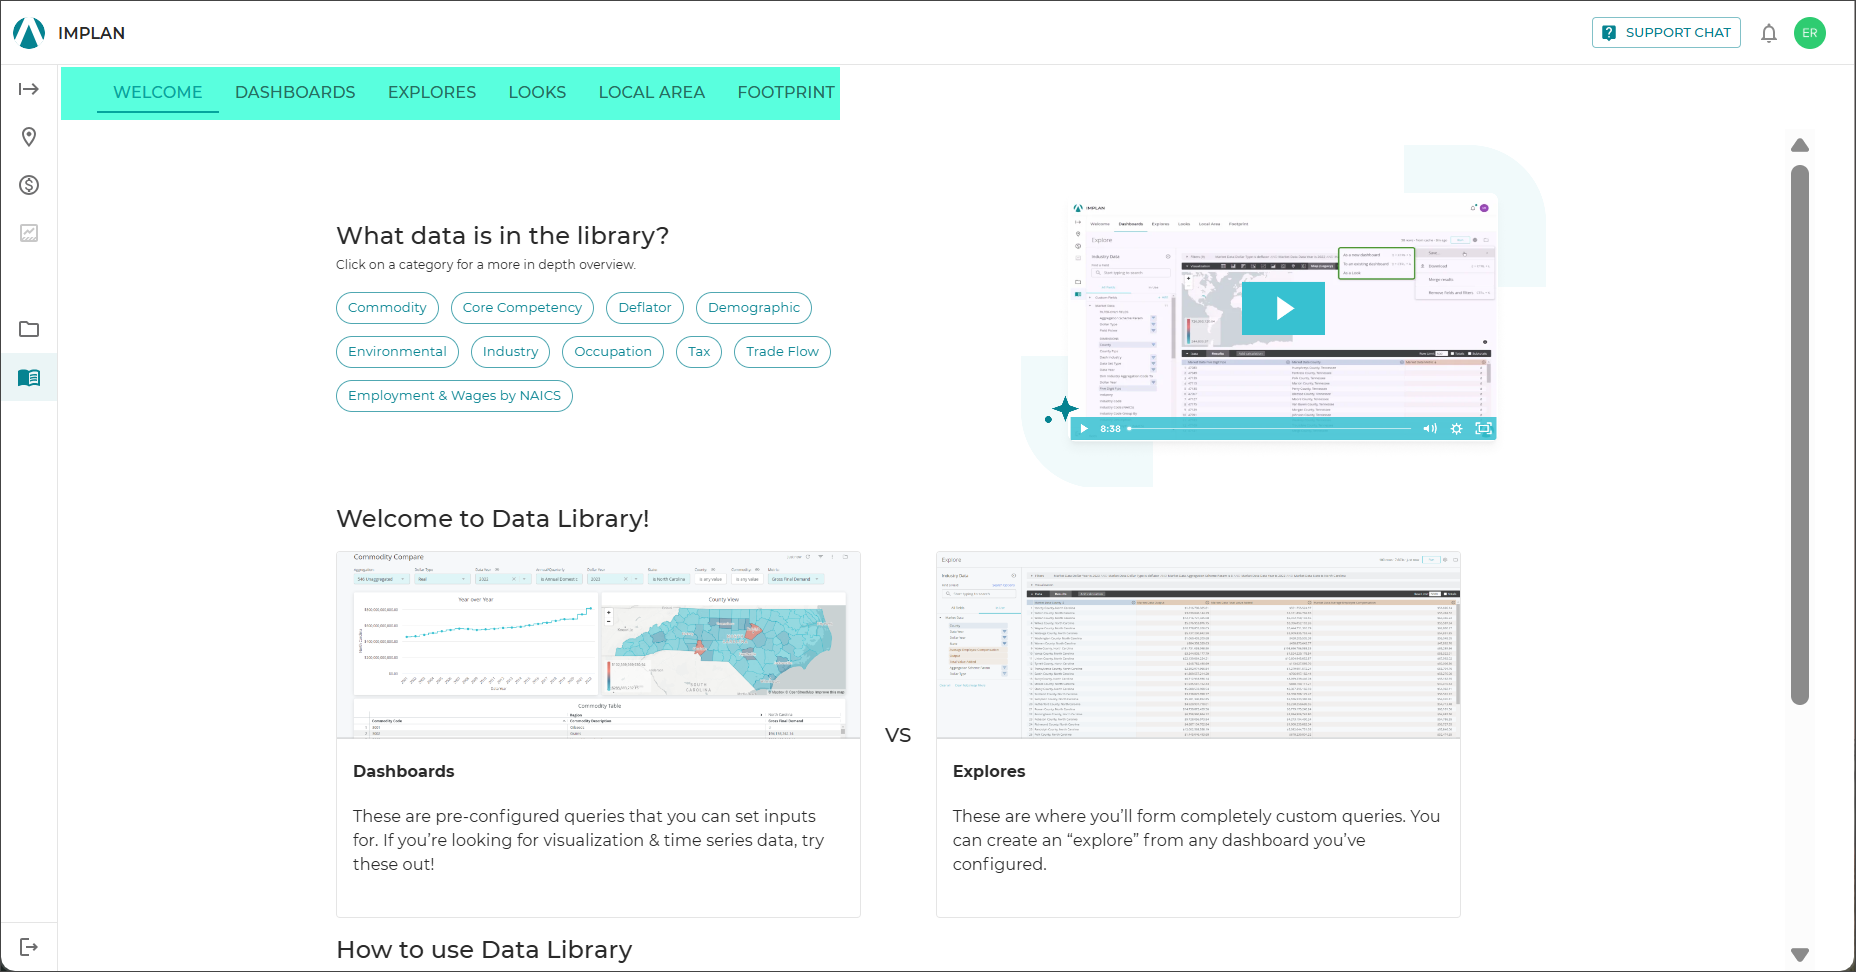Click the IMPLAN logo icon
Screen dimensions: 1856x972
pyautogui.click(x=29, y=33)
